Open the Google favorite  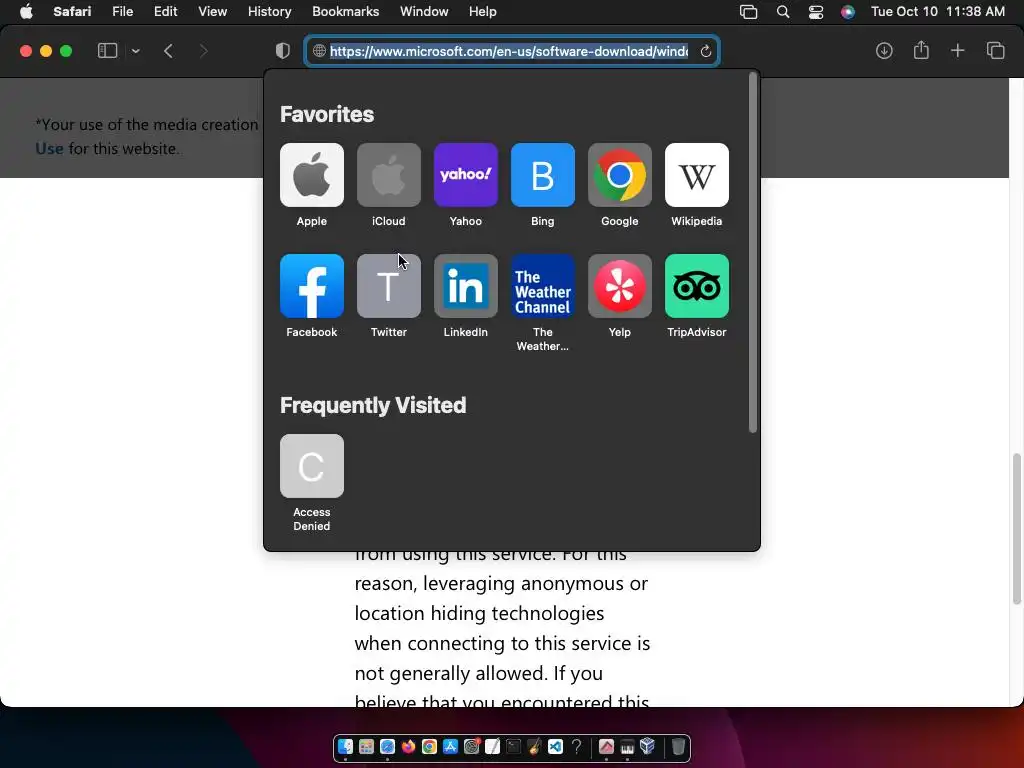pos(620,175)
